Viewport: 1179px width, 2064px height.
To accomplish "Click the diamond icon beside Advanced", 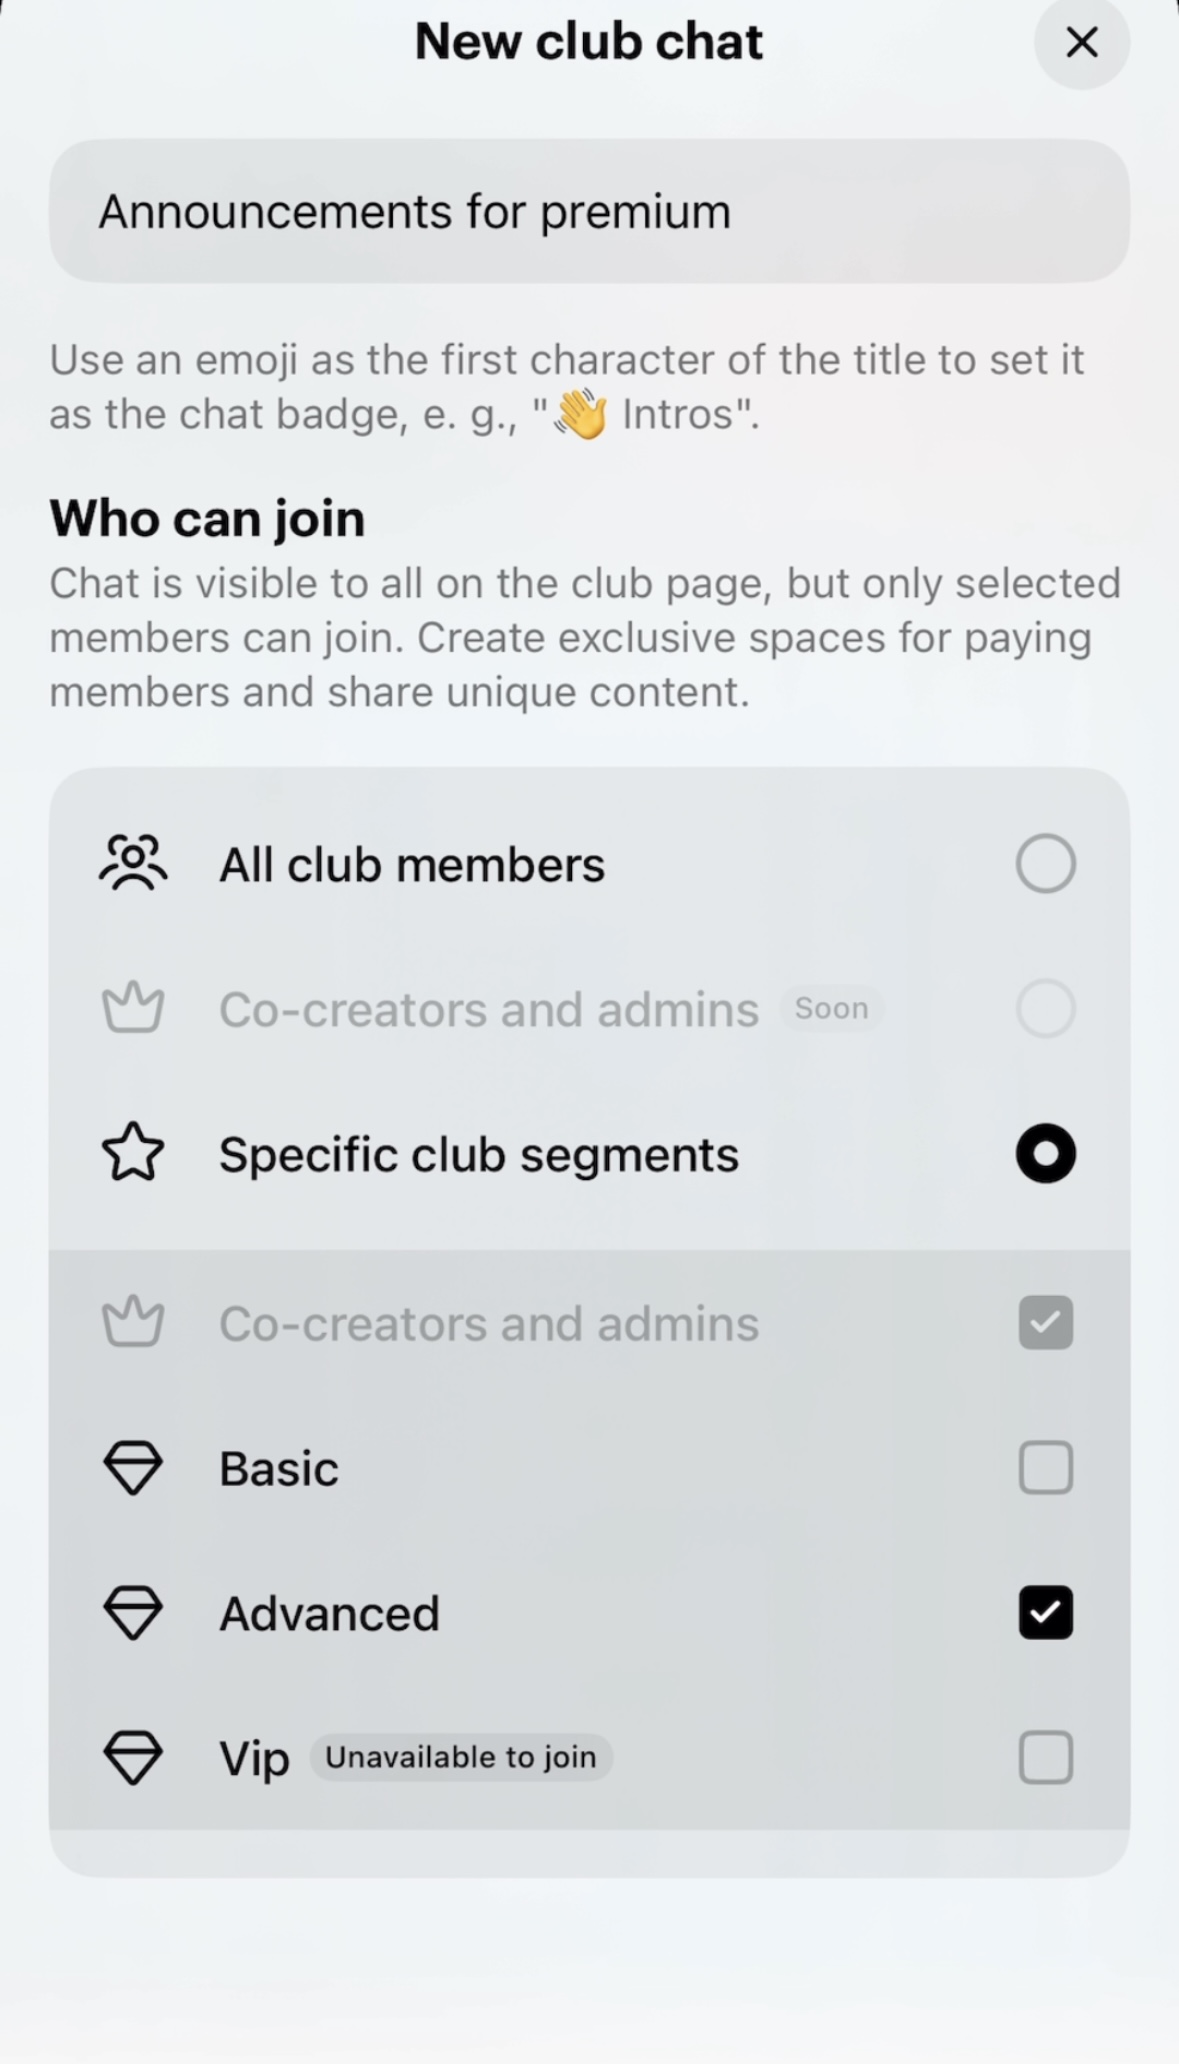I will [133, 1612].
